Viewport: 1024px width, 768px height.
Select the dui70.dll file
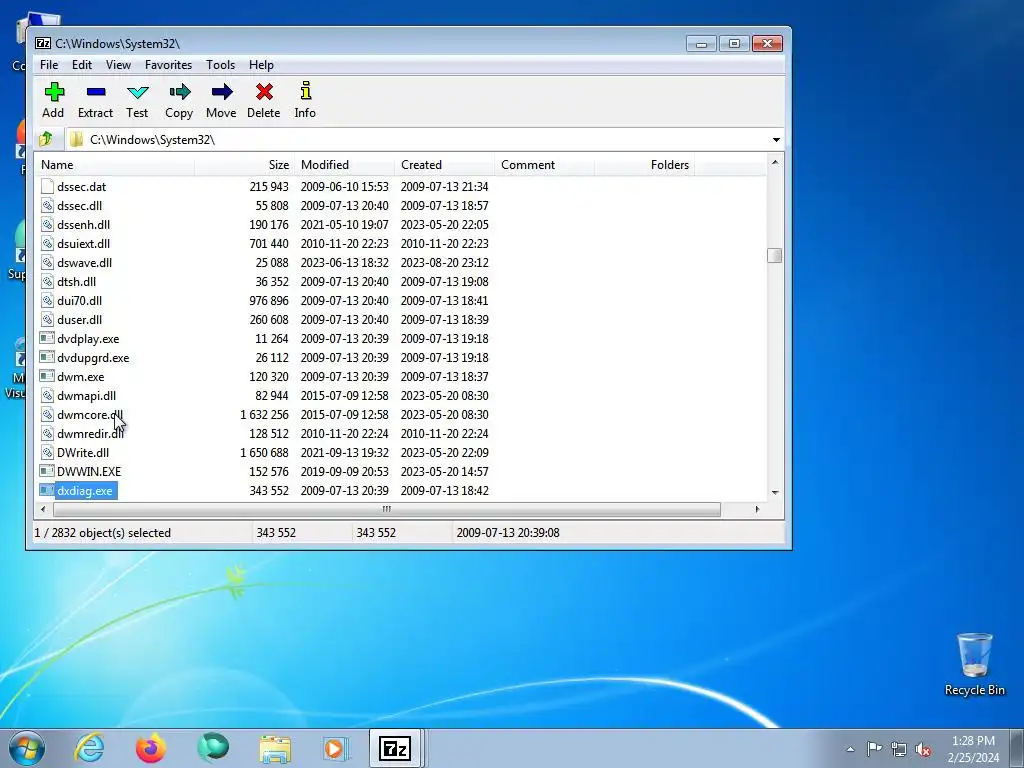(x=80, y=300)
